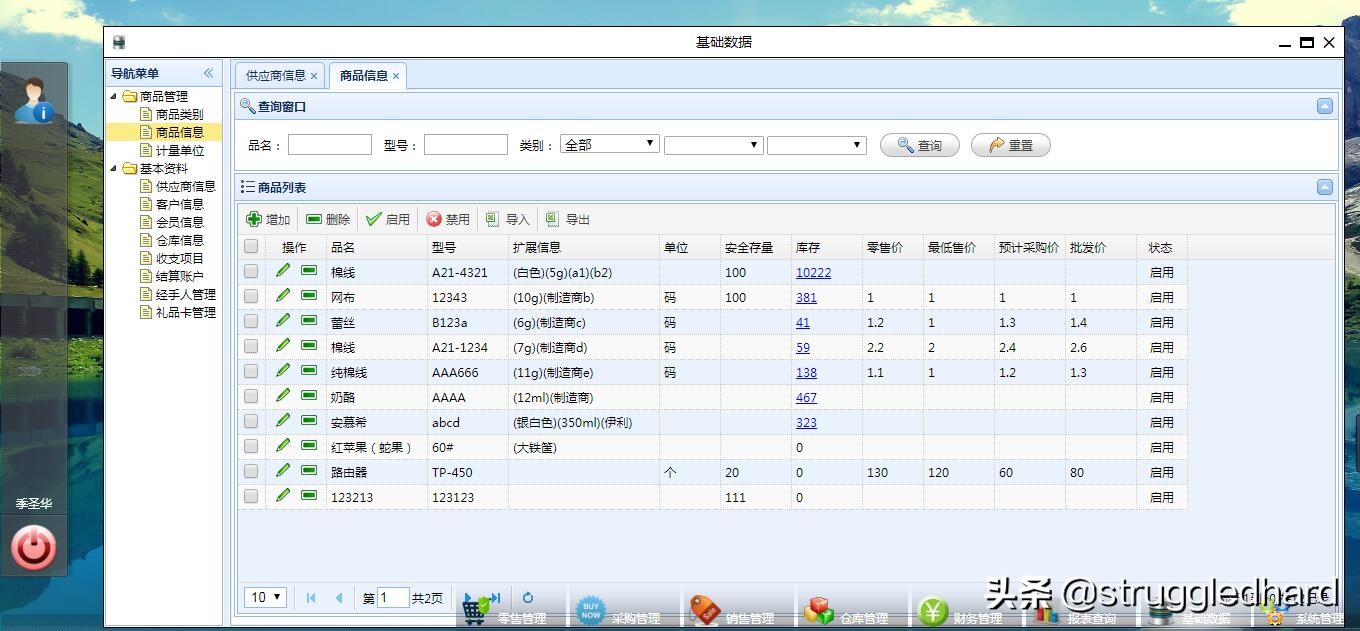Open the 导入 (Import) function
Viewport: 1360px width, 631px height.
504,219
